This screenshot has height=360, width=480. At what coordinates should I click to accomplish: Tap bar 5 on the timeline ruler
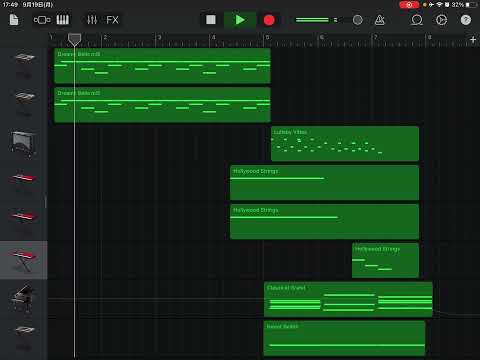(267, 37)
